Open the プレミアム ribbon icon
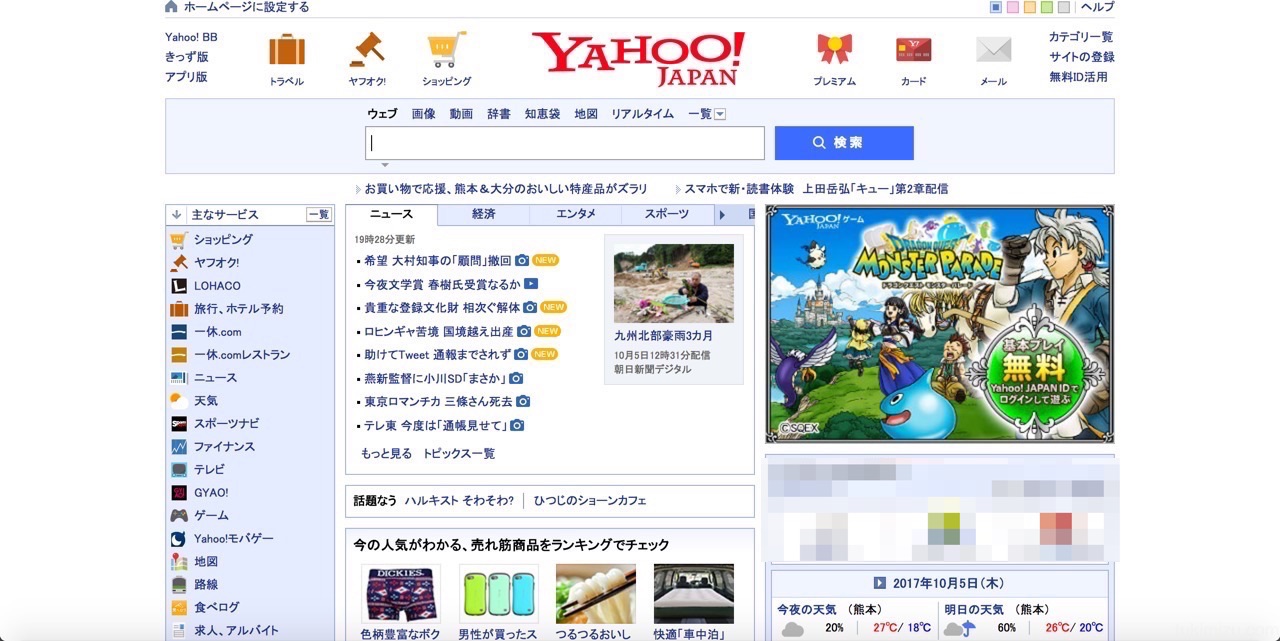Screen dimensions: 1280x641 click(834, 49)
